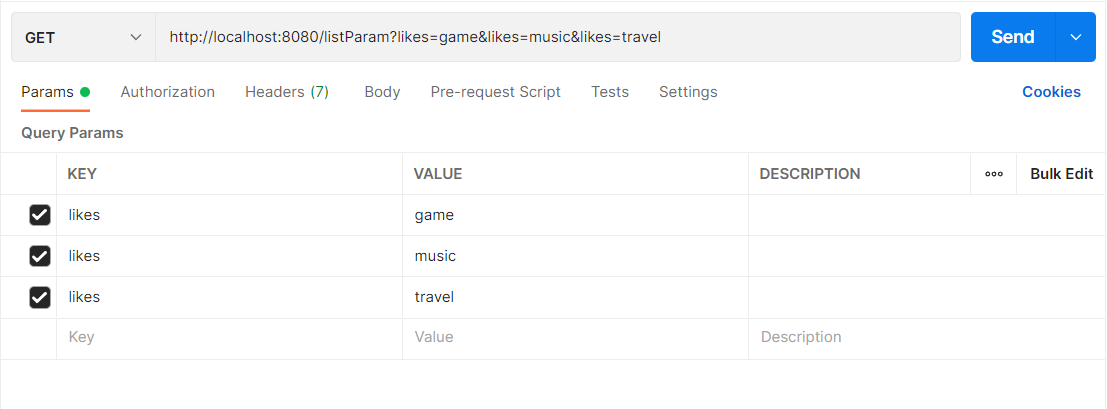Uncheck the likes=music parameter checkbox
Image resolution: width=1107 pixels, height=409 pixels.
pyautogui.click(x=40, y=256)
